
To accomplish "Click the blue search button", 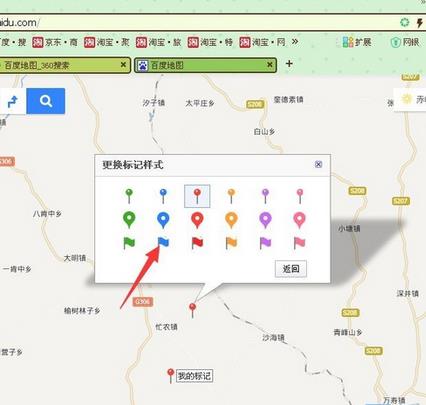I will tap(46, 101).
